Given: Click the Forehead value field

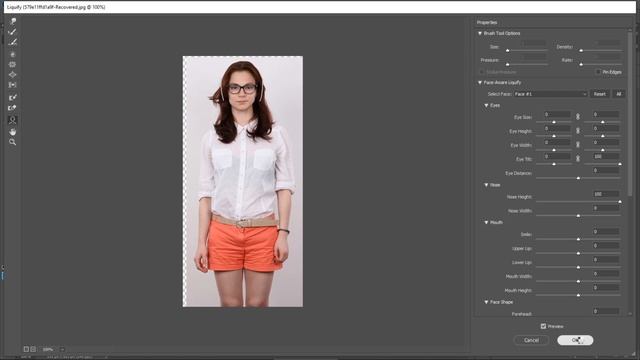Looking at the screenshot, I should coord(606,311).
